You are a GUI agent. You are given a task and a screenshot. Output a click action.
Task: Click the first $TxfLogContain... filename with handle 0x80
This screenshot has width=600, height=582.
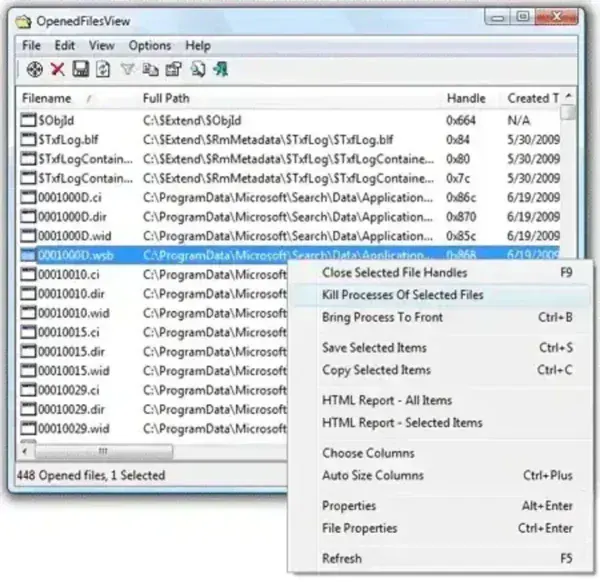(85, 159)
